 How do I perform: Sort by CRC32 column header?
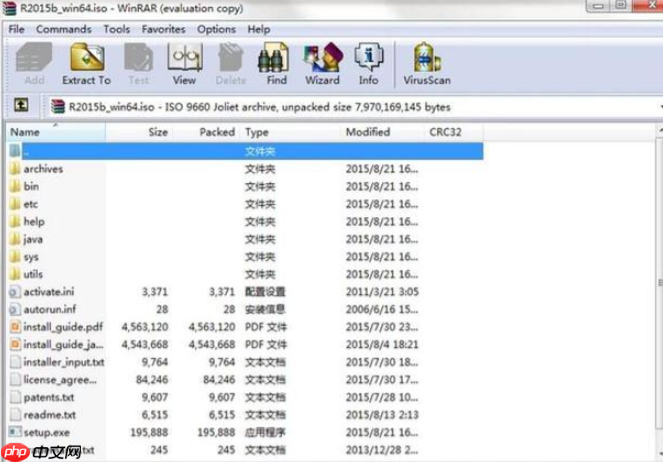pyautogui.click(x=454, y=132)
